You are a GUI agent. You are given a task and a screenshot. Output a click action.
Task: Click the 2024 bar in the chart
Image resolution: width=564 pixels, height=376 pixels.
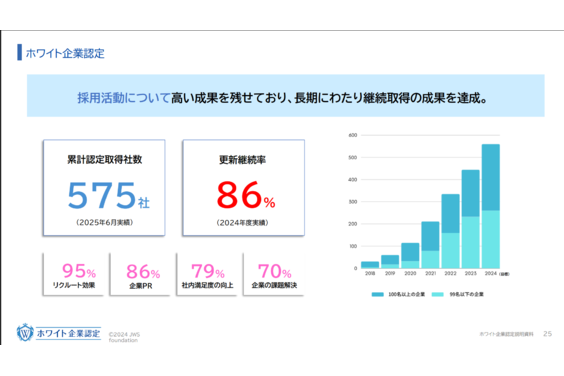(x=491, y=206)
